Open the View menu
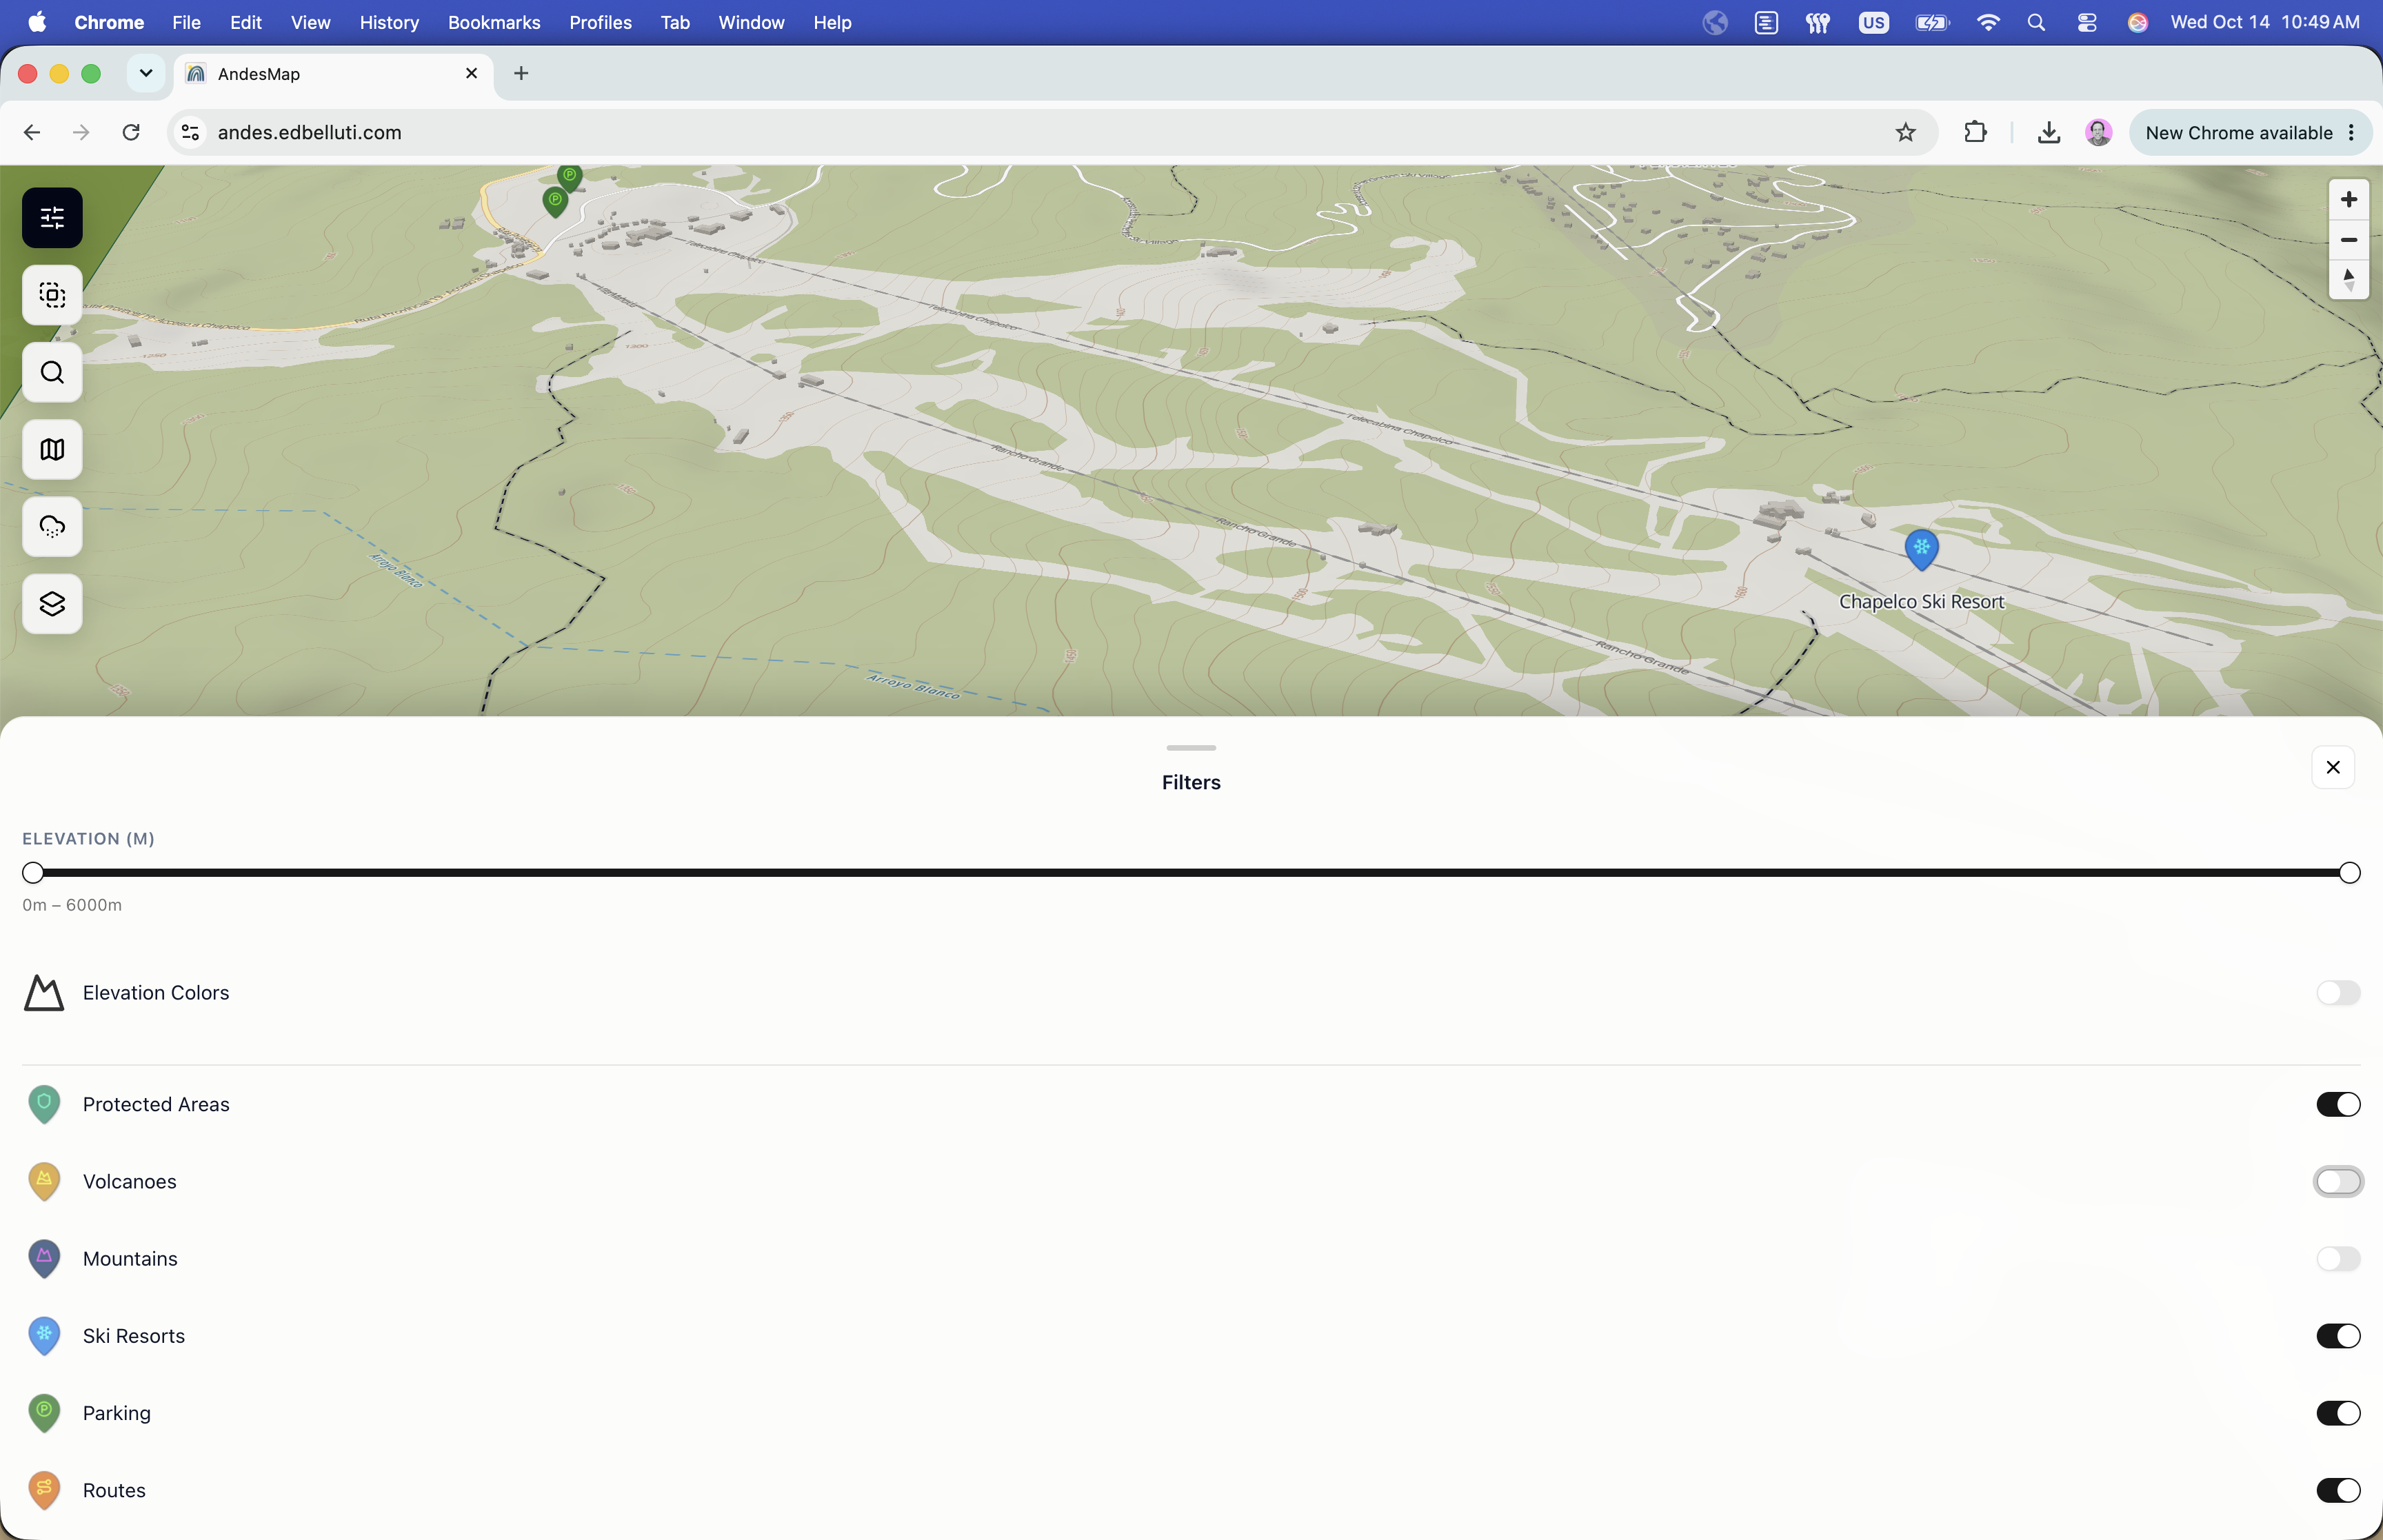 point(310,22)
